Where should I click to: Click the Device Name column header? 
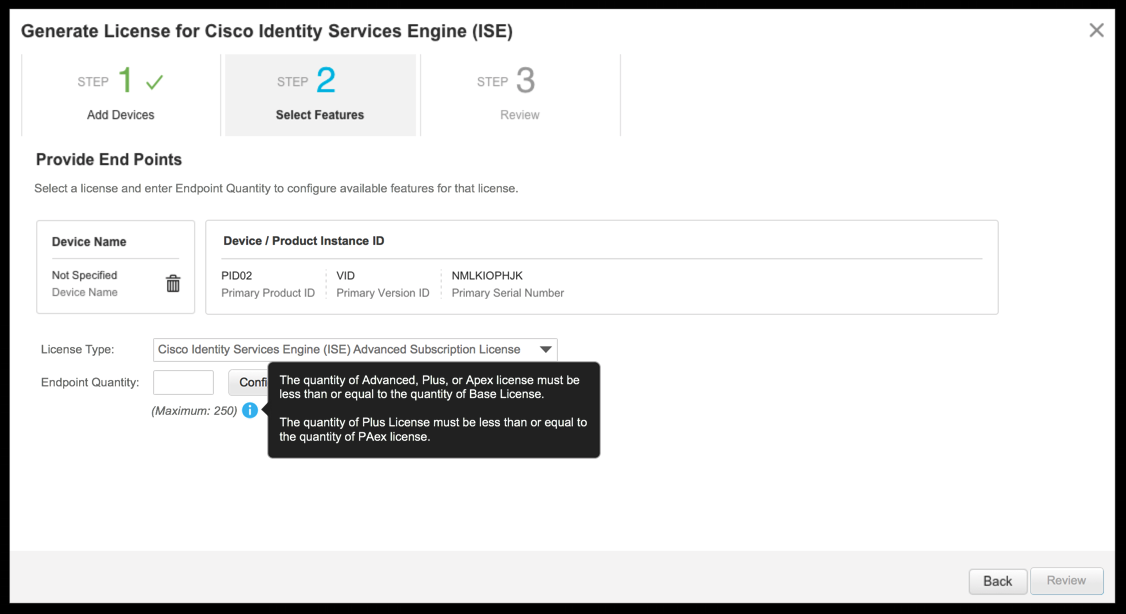[89, 242]
